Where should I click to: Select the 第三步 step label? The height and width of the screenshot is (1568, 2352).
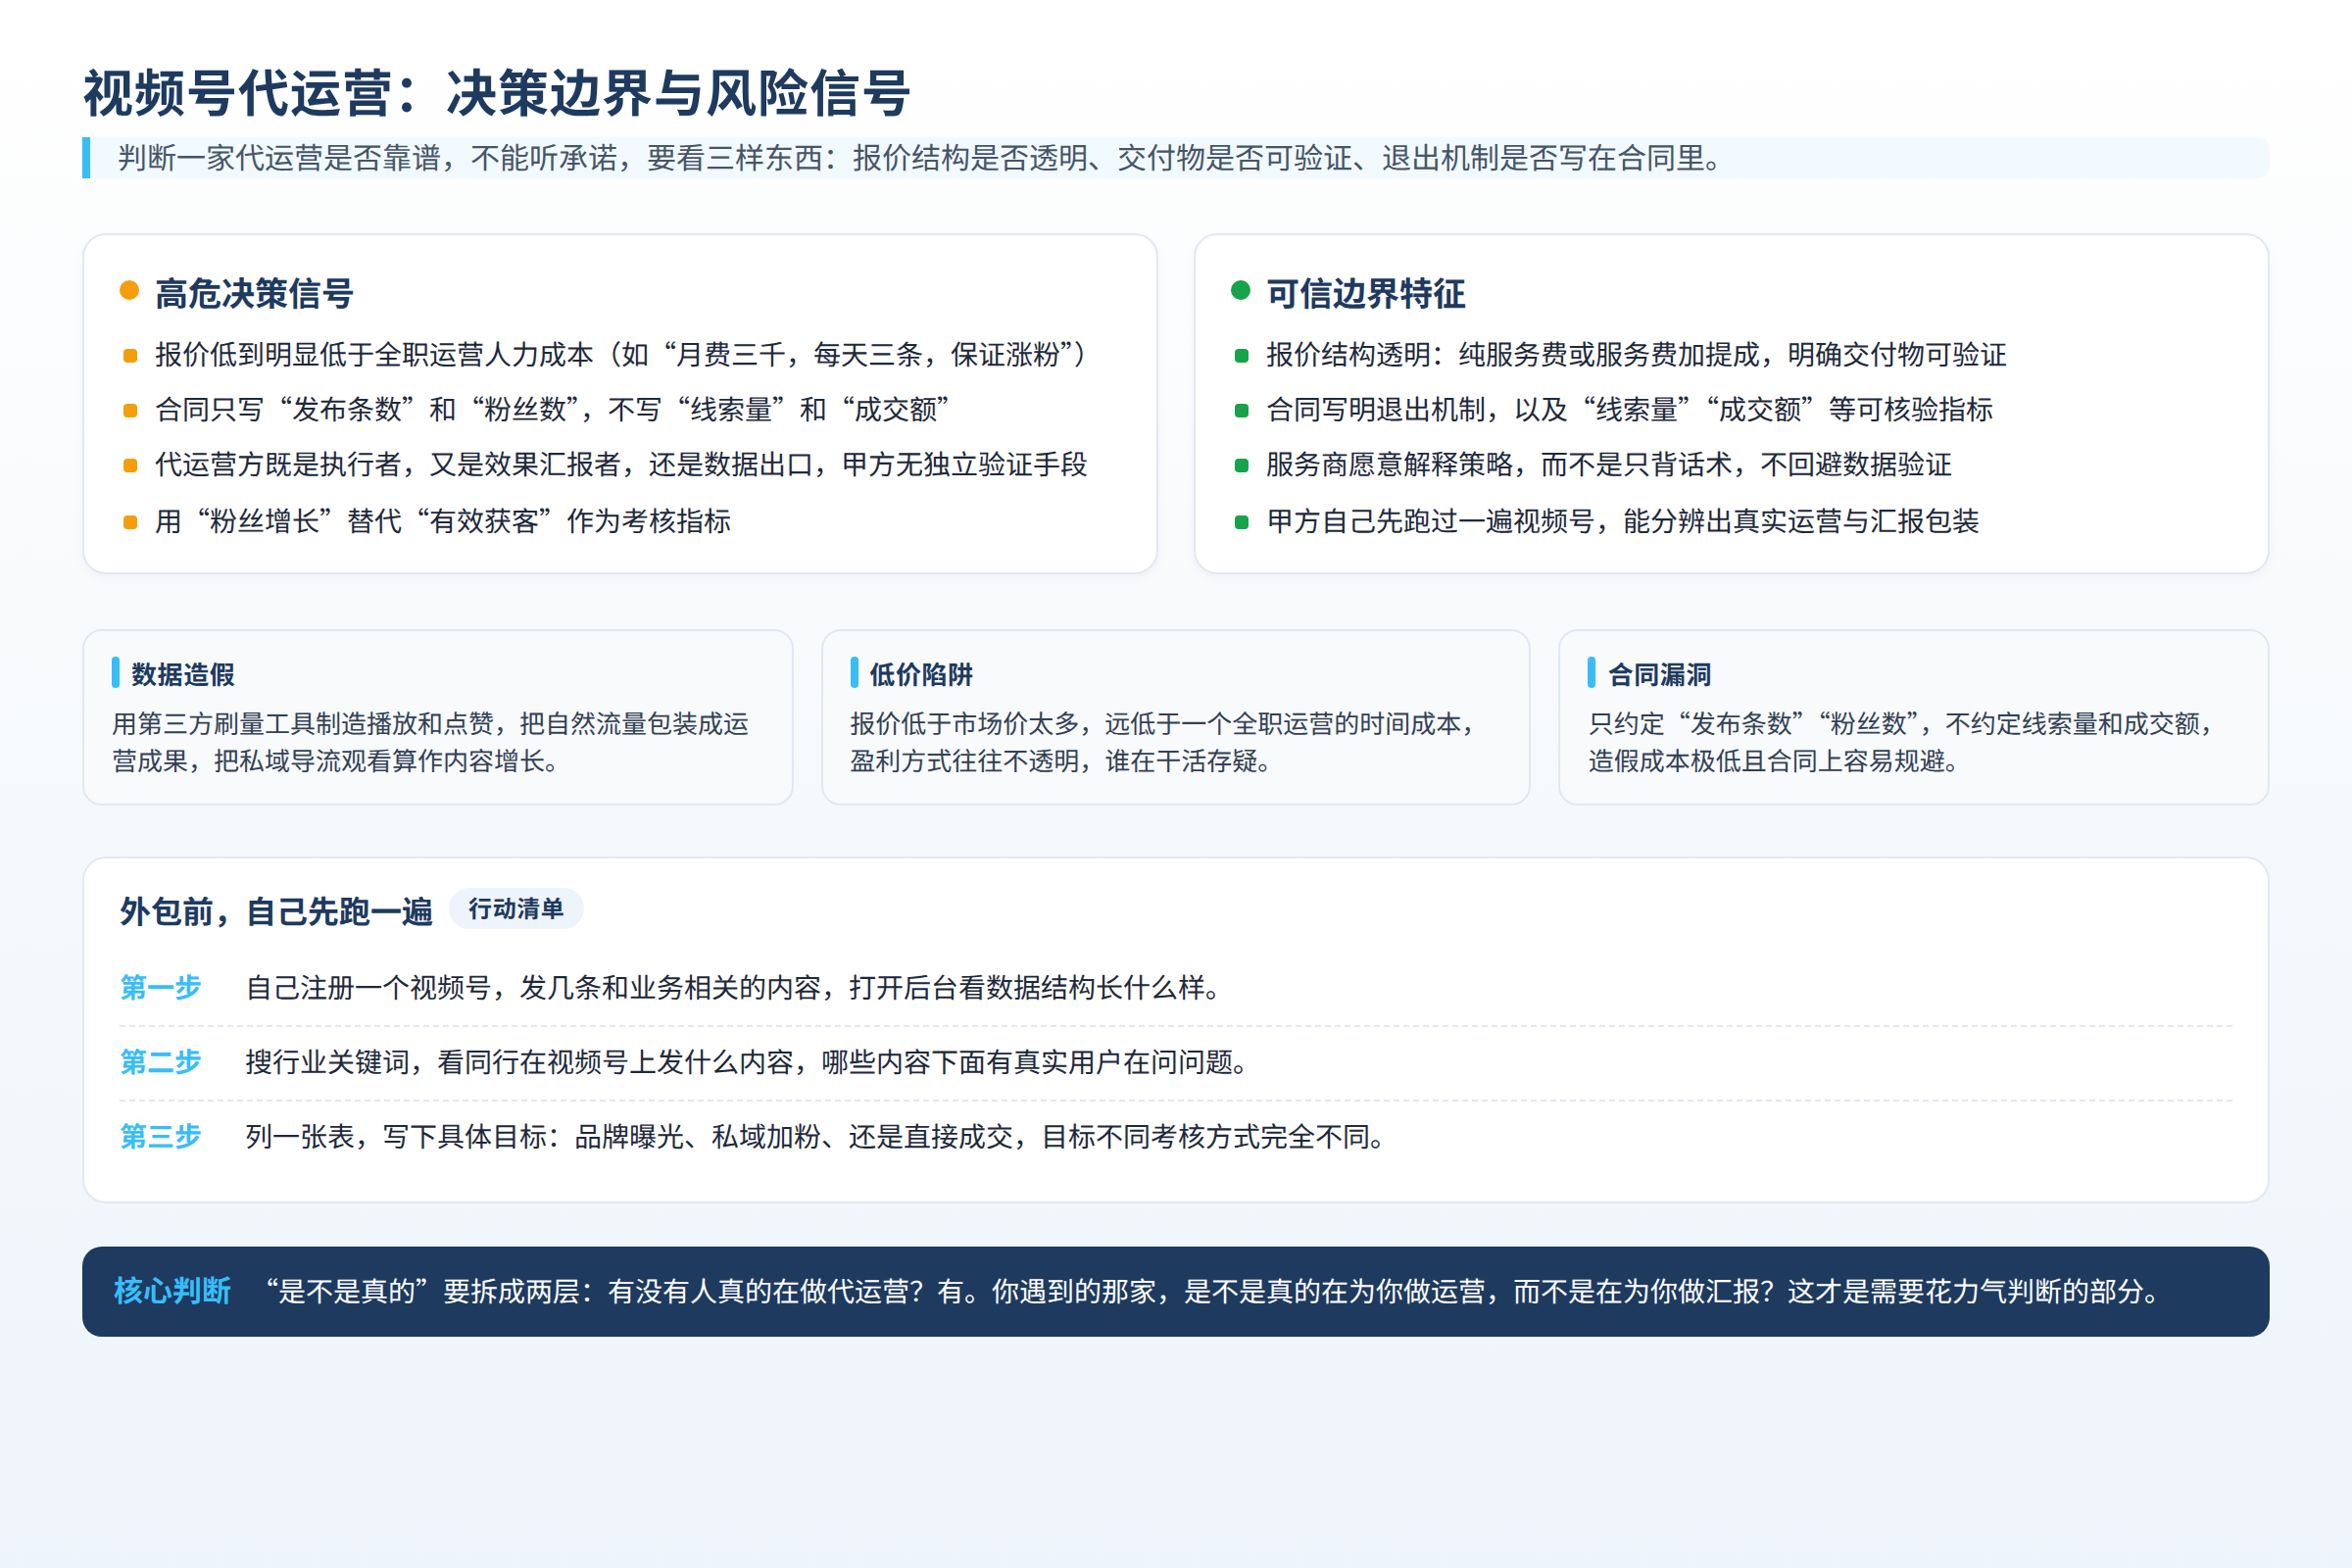[x=161, y=1137]
